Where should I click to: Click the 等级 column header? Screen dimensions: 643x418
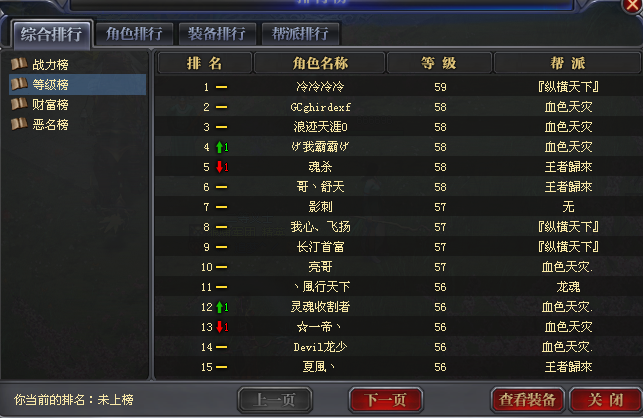tap(439, 63)
